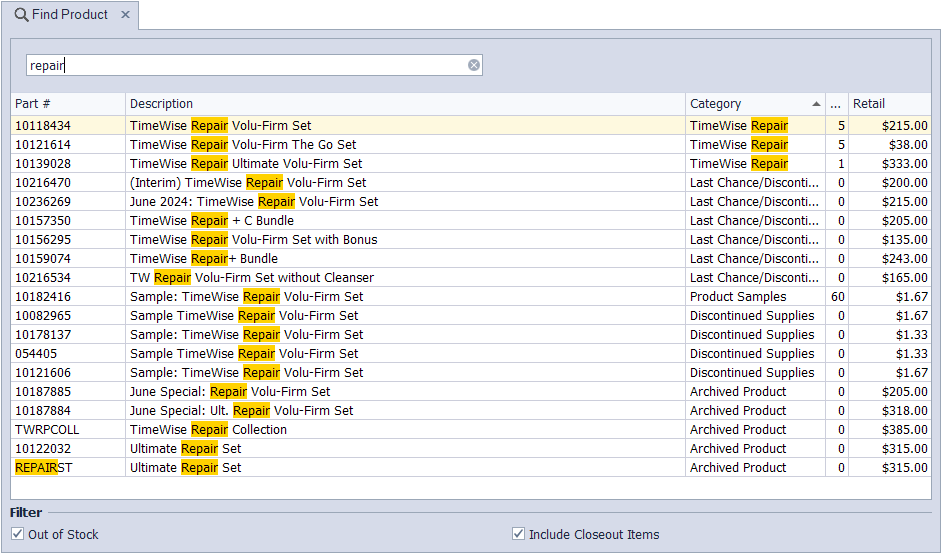Click the quantity 60 cell
Image resolution: width=942 pixels, height=554 pixels.
[837, 297]
